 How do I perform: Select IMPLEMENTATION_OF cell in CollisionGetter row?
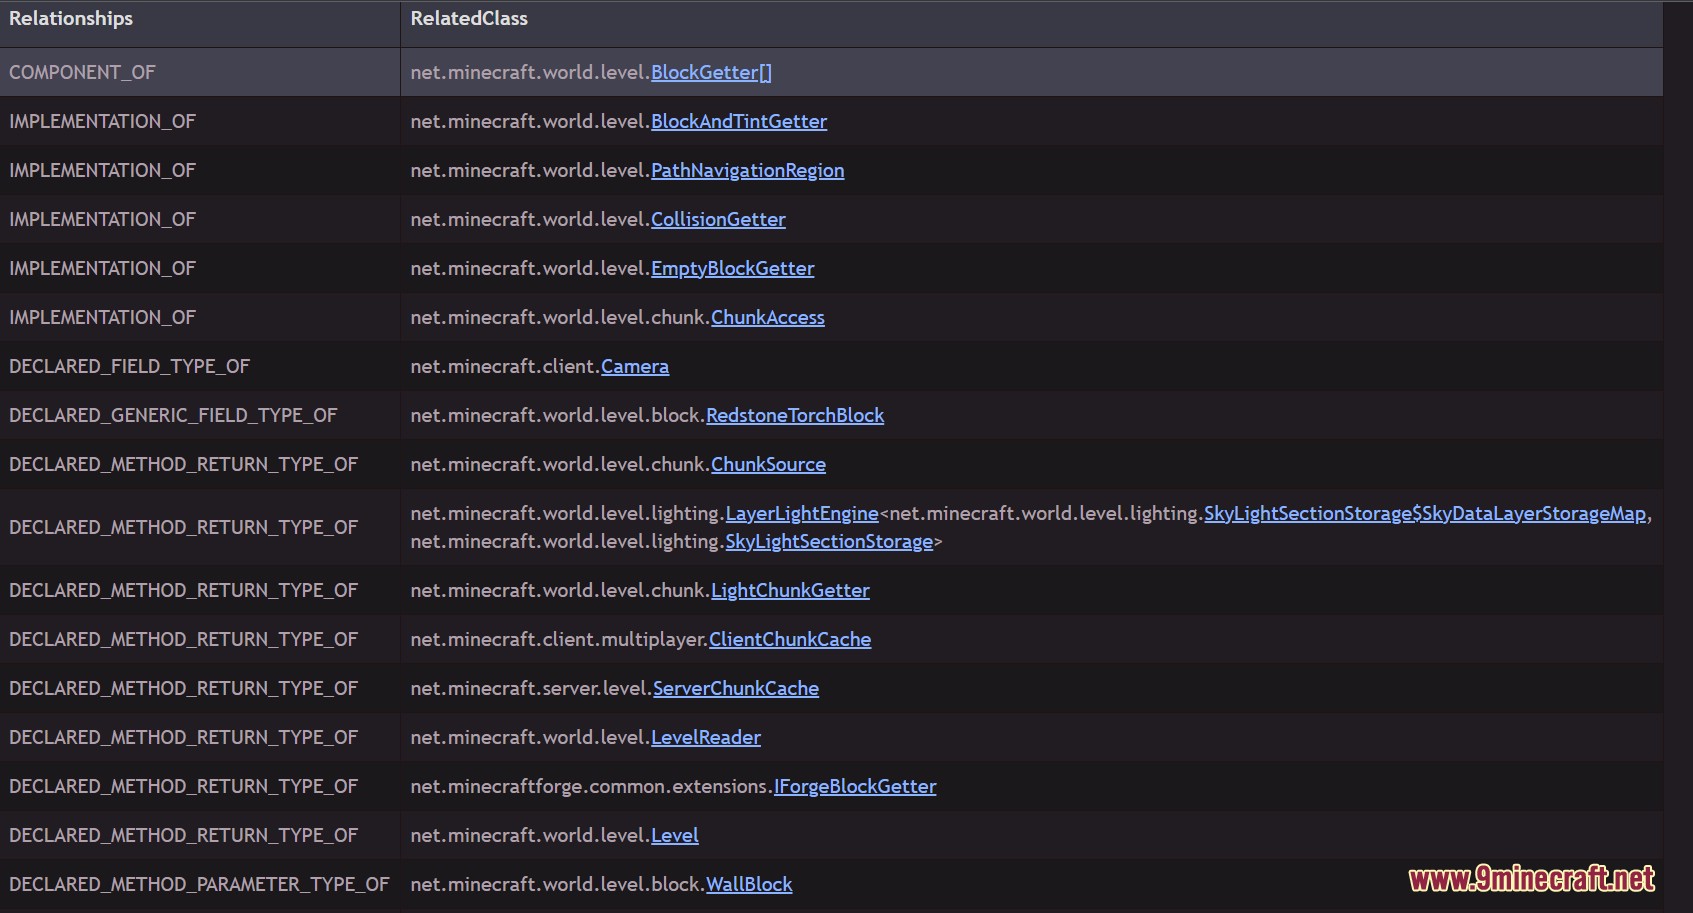click(x=200, y=219)
